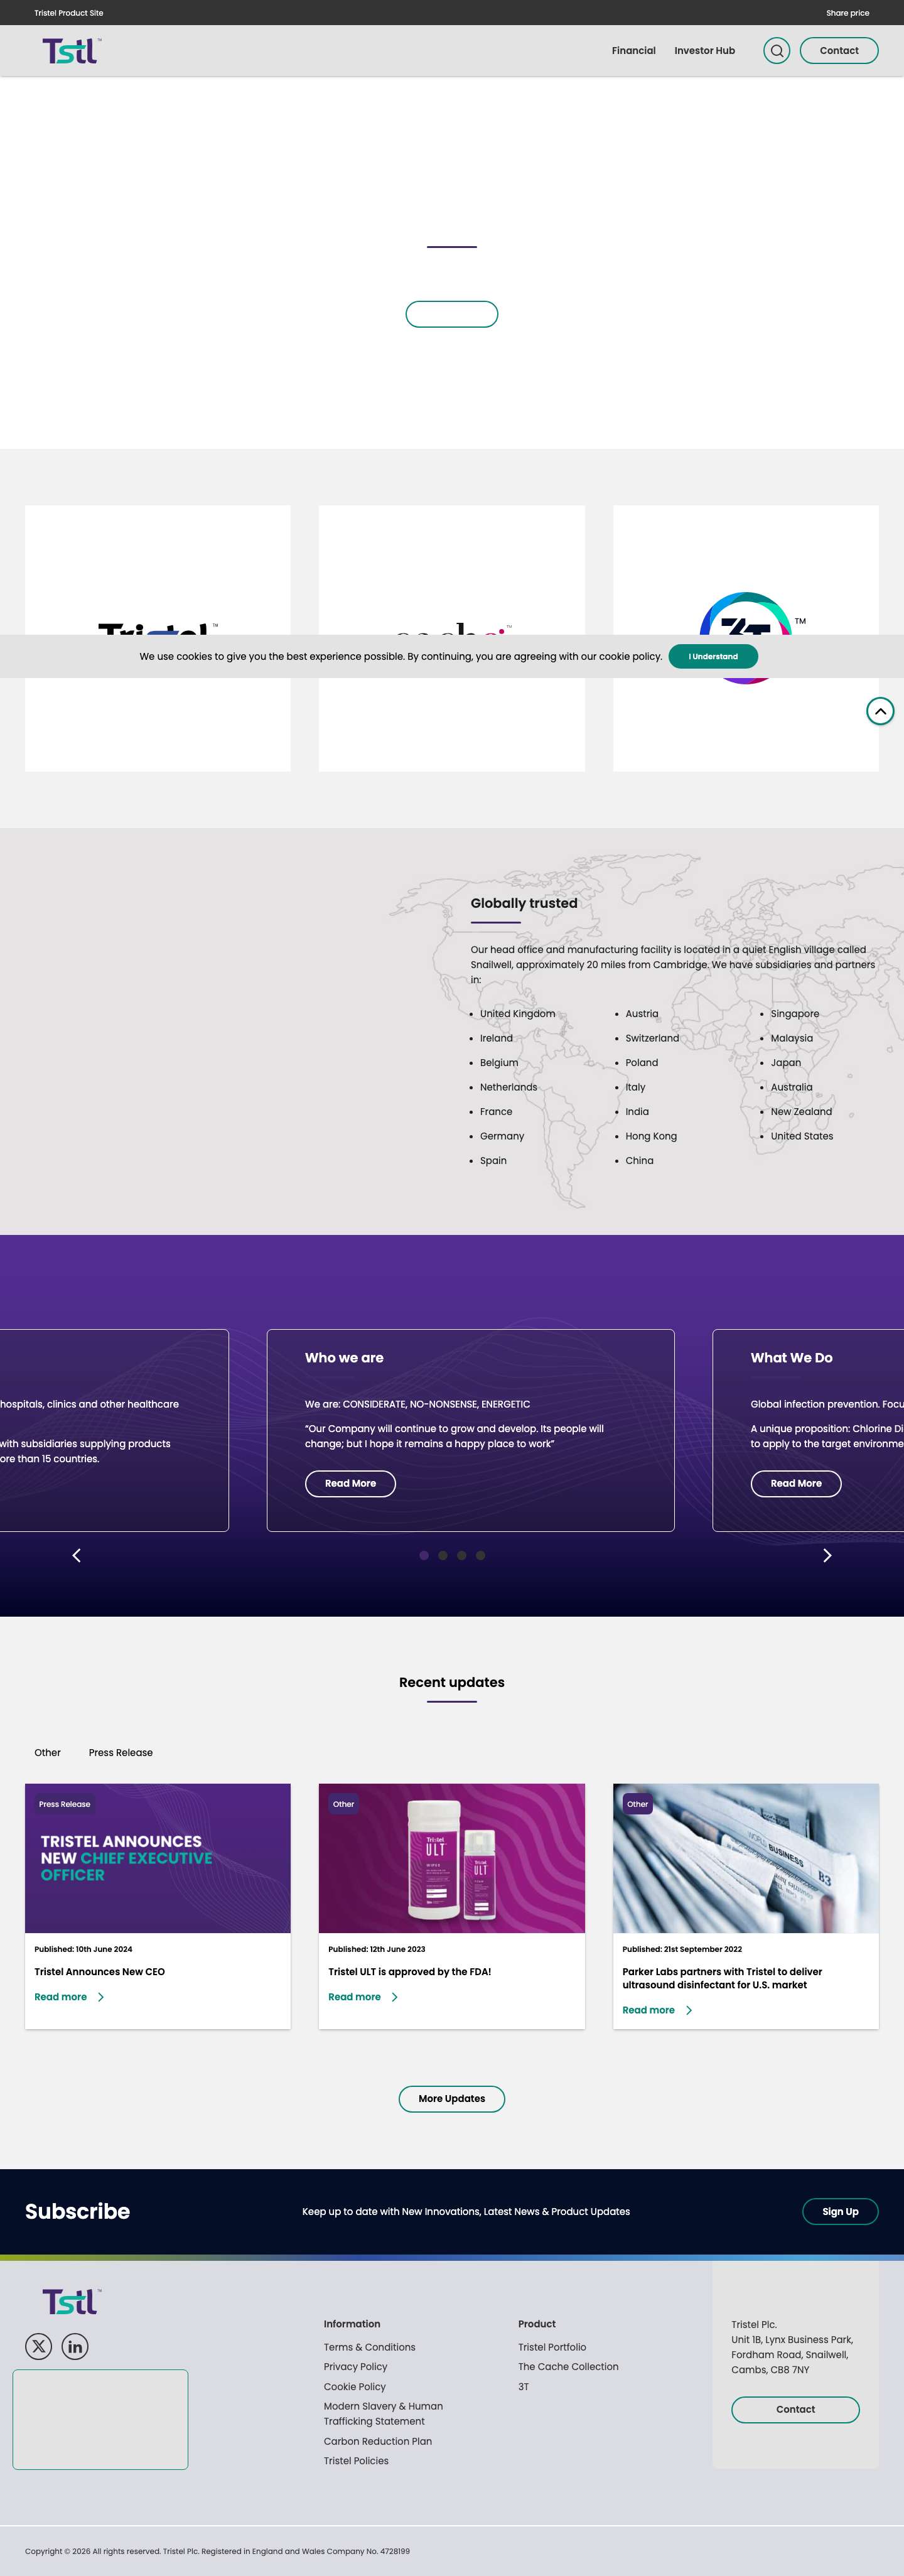Accept cookies with I Understand
The image size is (904, 2576).
713,656
